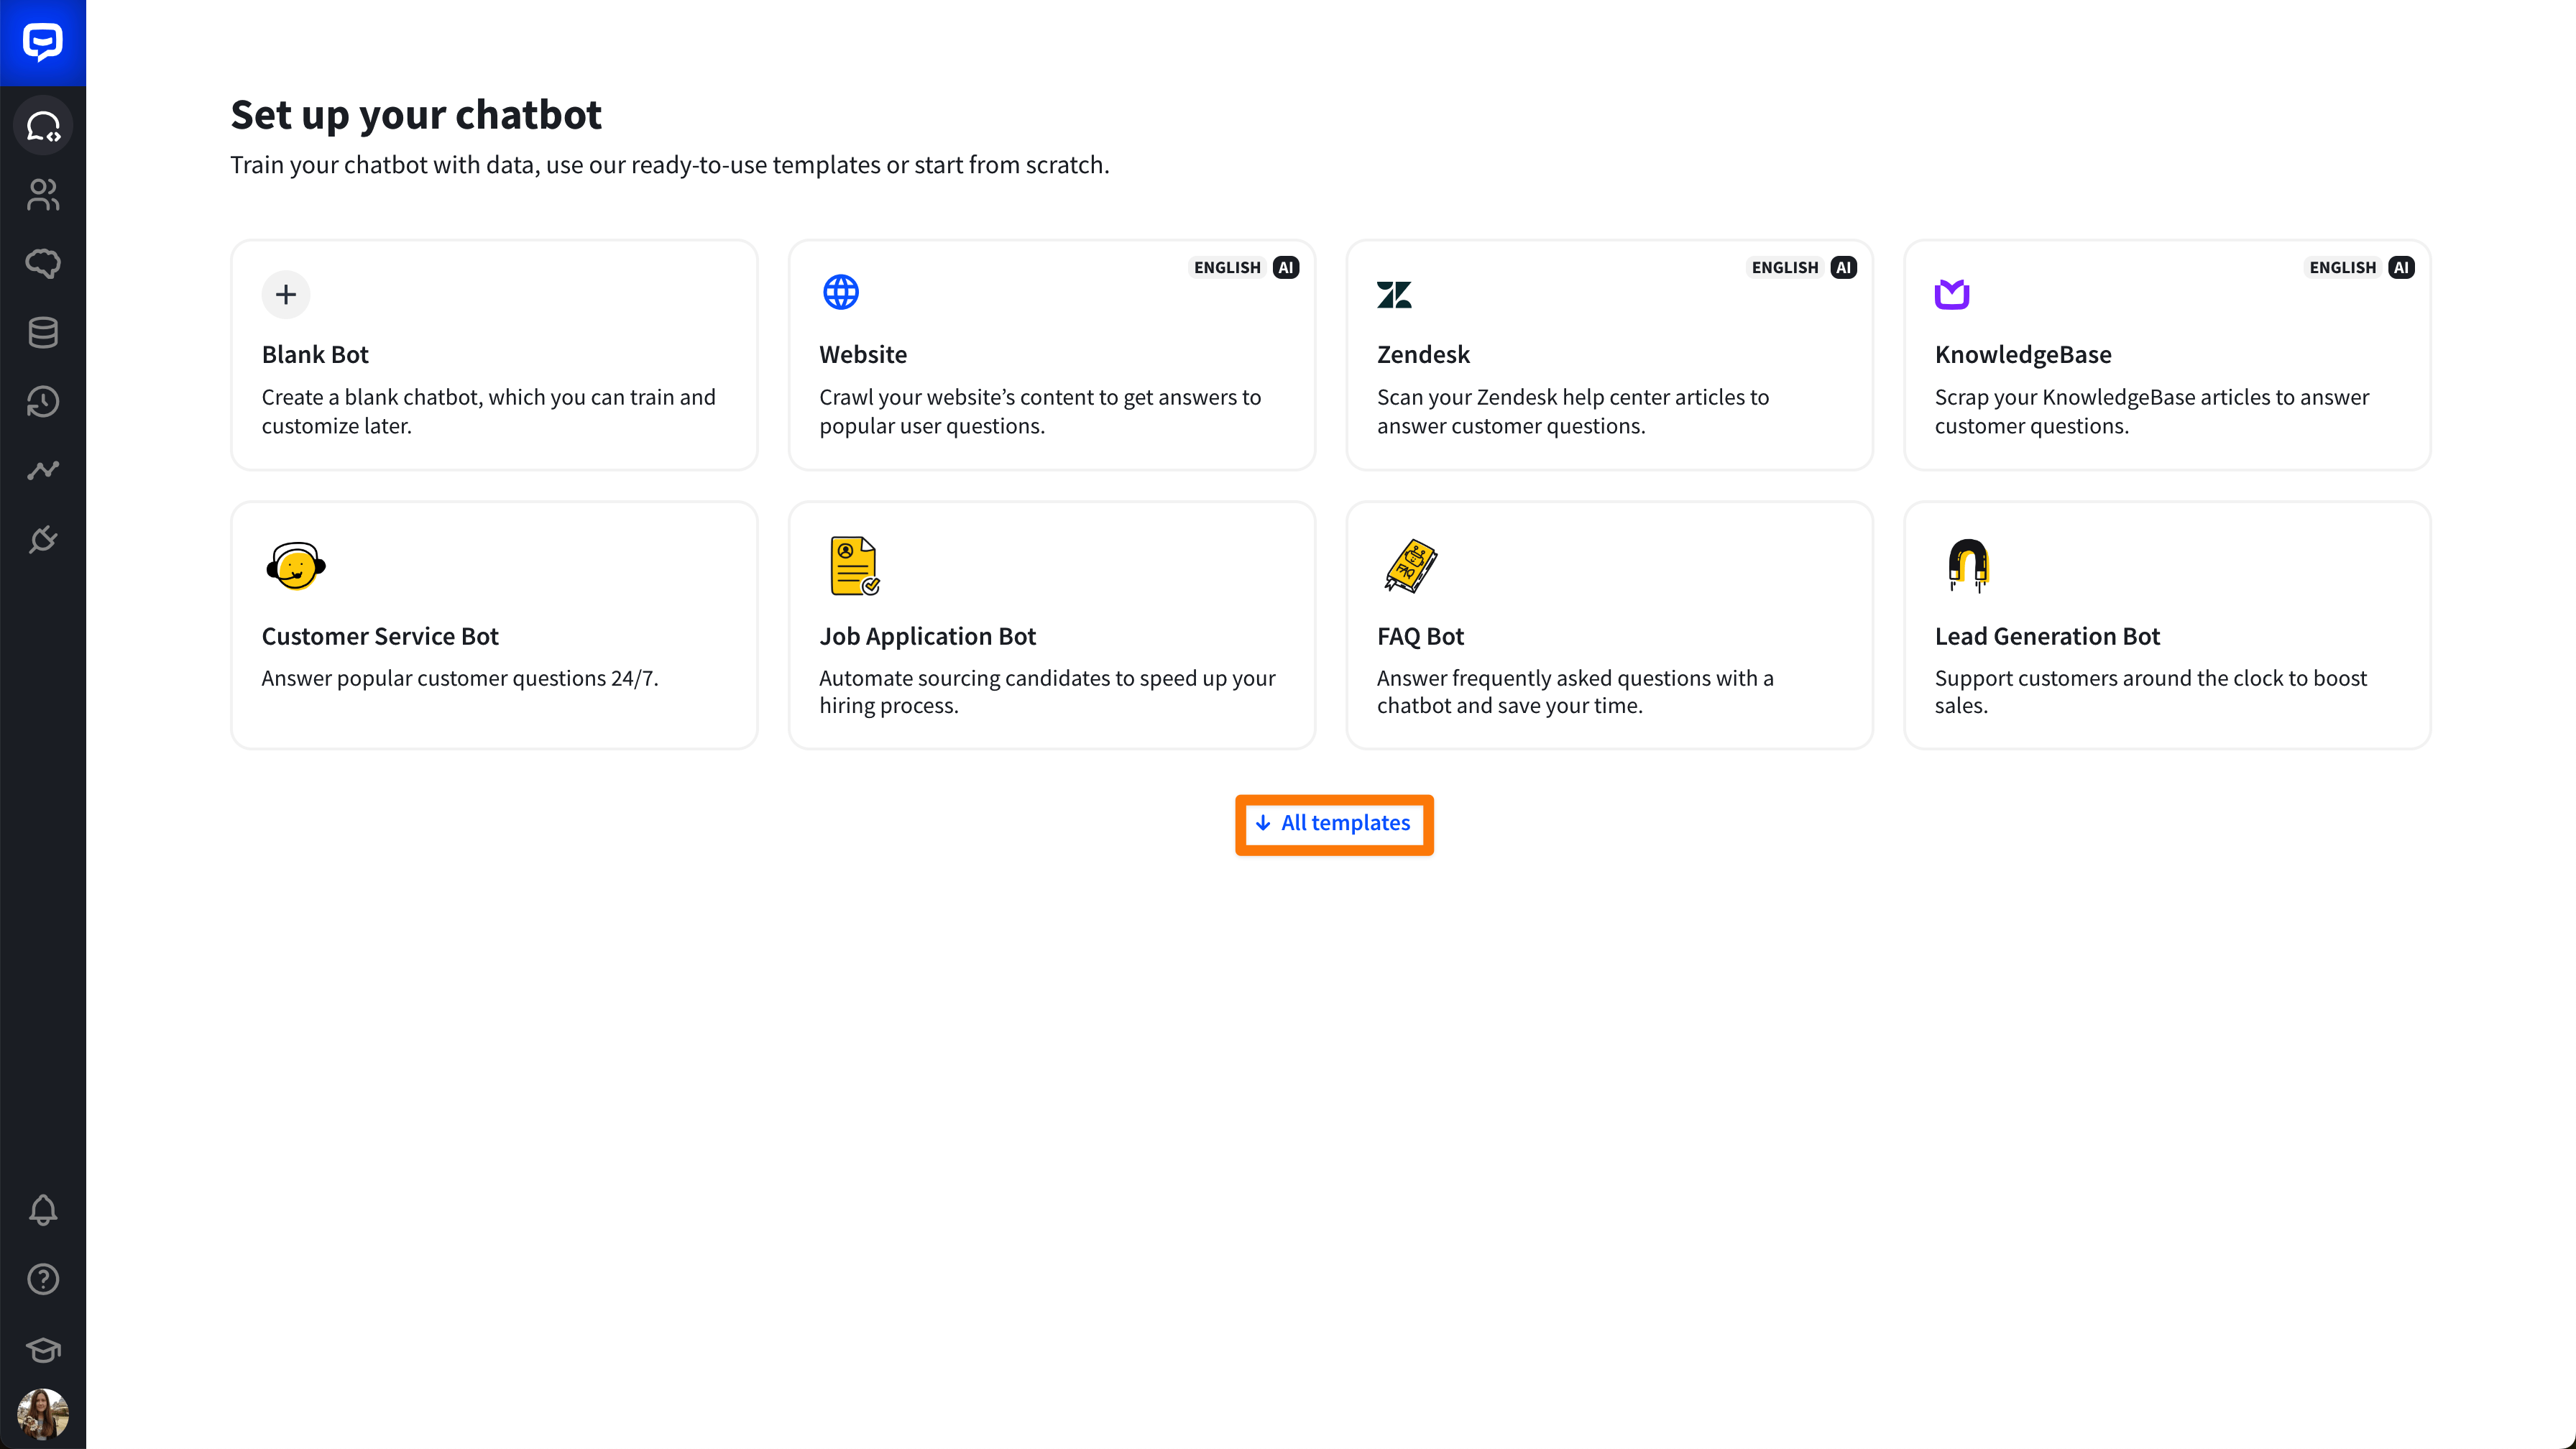
Task: Click the Job Application Bot document icon
Action: pyautogui.click(x=855, y=566)
